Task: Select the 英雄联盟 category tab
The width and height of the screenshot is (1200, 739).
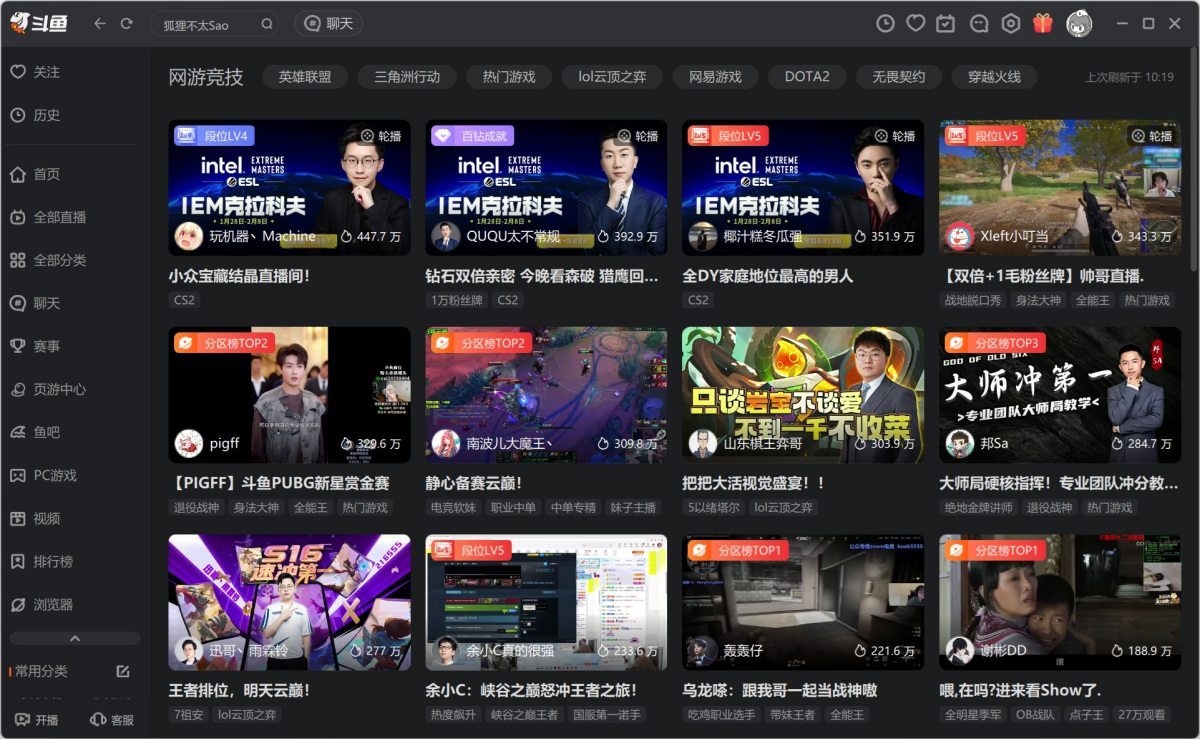Action: pos(305,77)
